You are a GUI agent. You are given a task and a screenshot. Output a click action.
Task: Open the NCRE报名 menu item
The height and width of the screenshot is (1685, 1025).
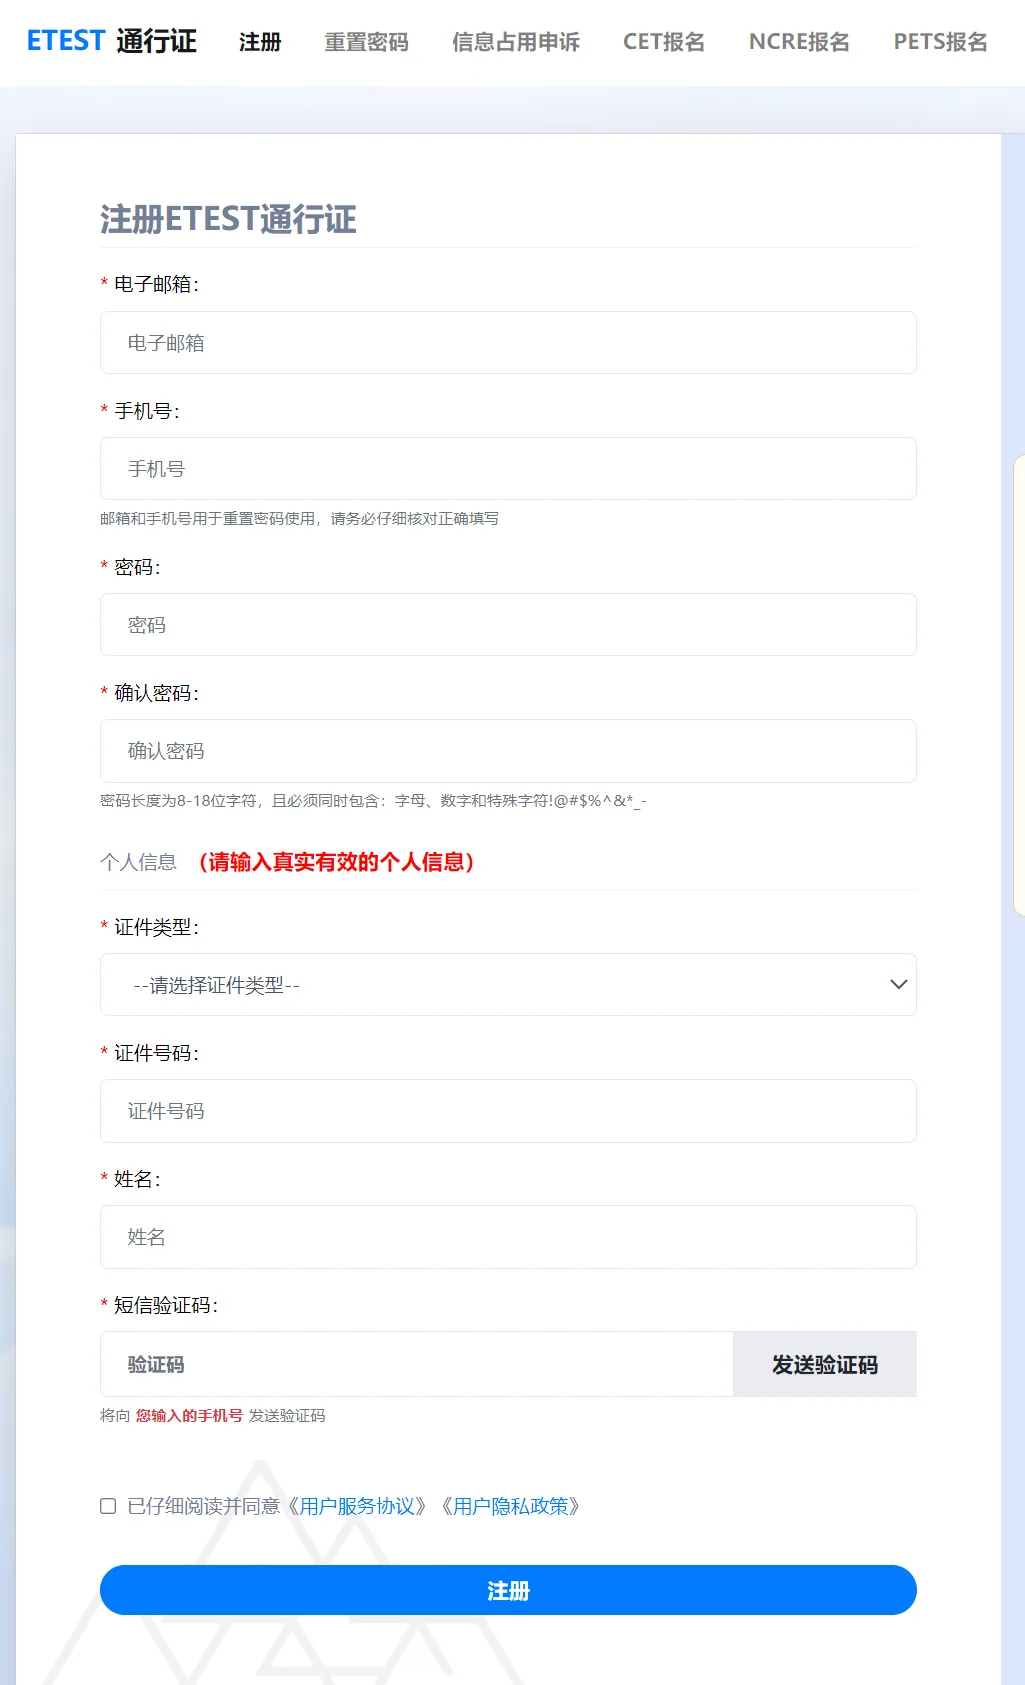[799, 42]
